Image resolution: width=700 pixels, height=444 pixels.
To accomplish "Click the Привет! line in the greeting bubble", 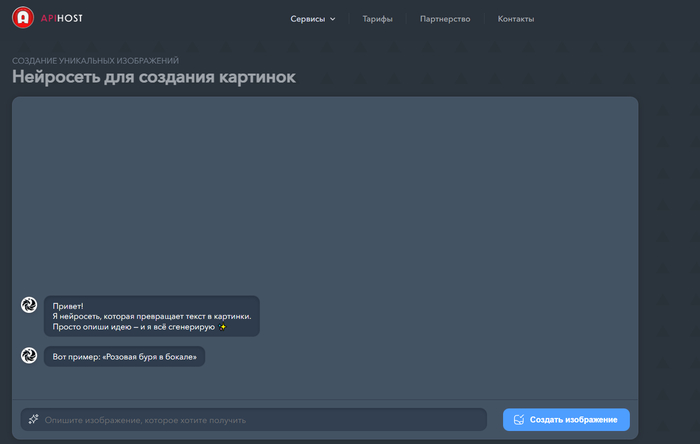I will click(69, 305).
